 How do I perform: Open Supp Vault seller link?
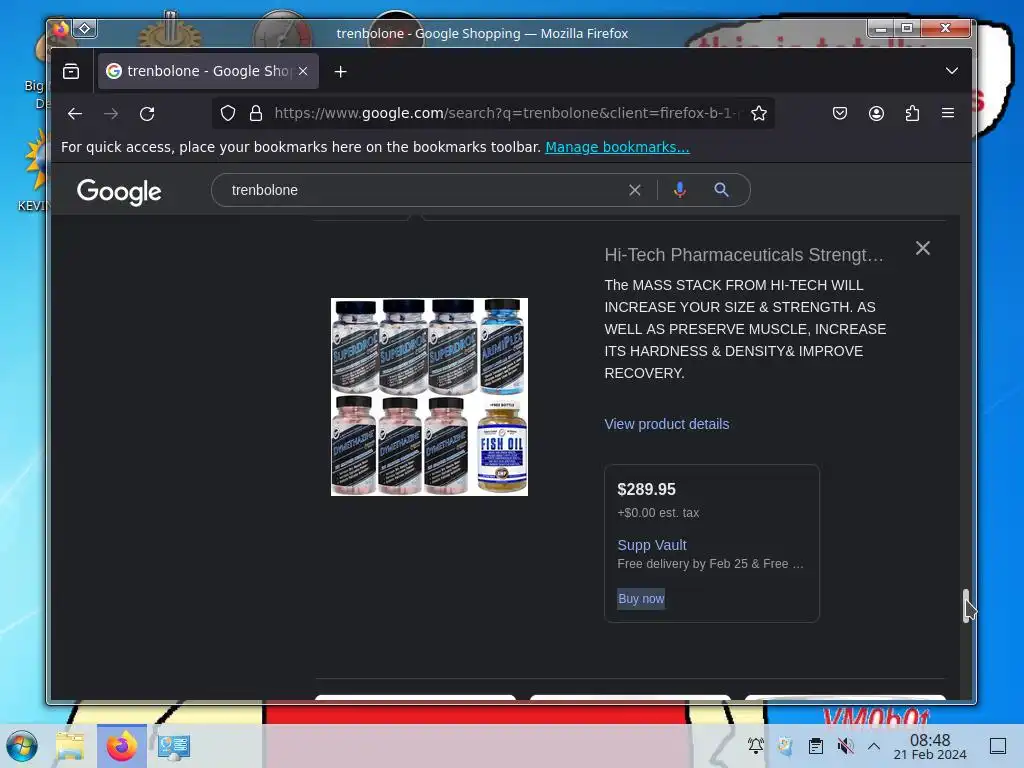[x=652, y=545]
